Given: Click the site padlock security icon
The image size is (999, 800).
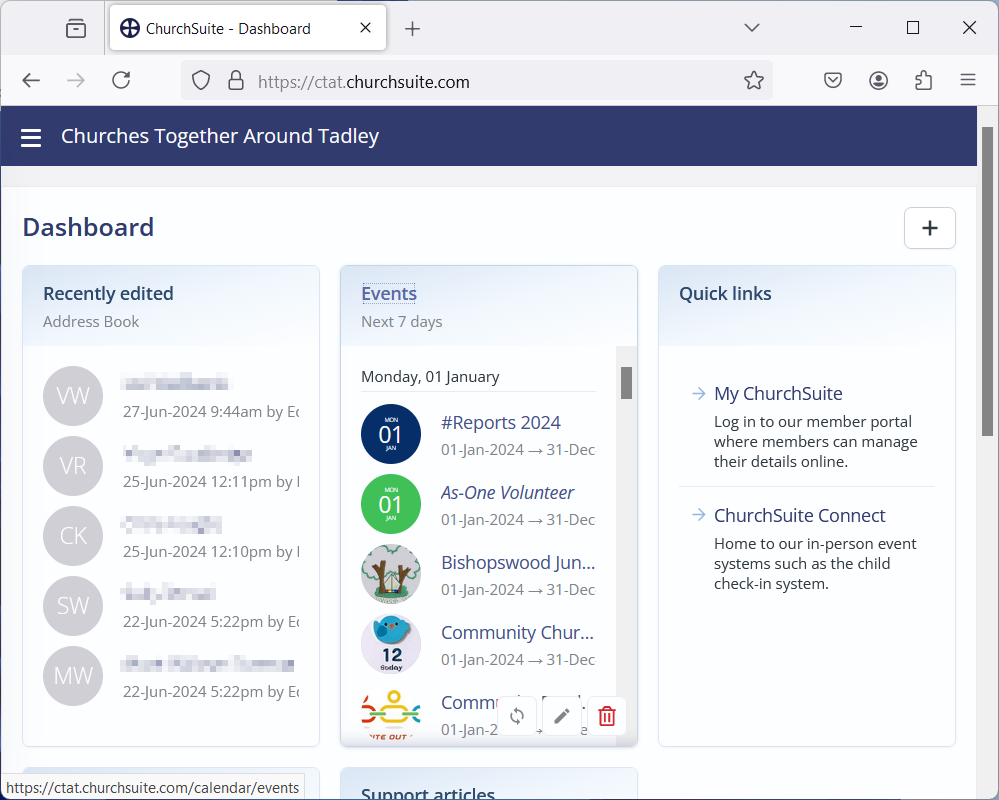Looking at the screenshot, I should point(236,80).
